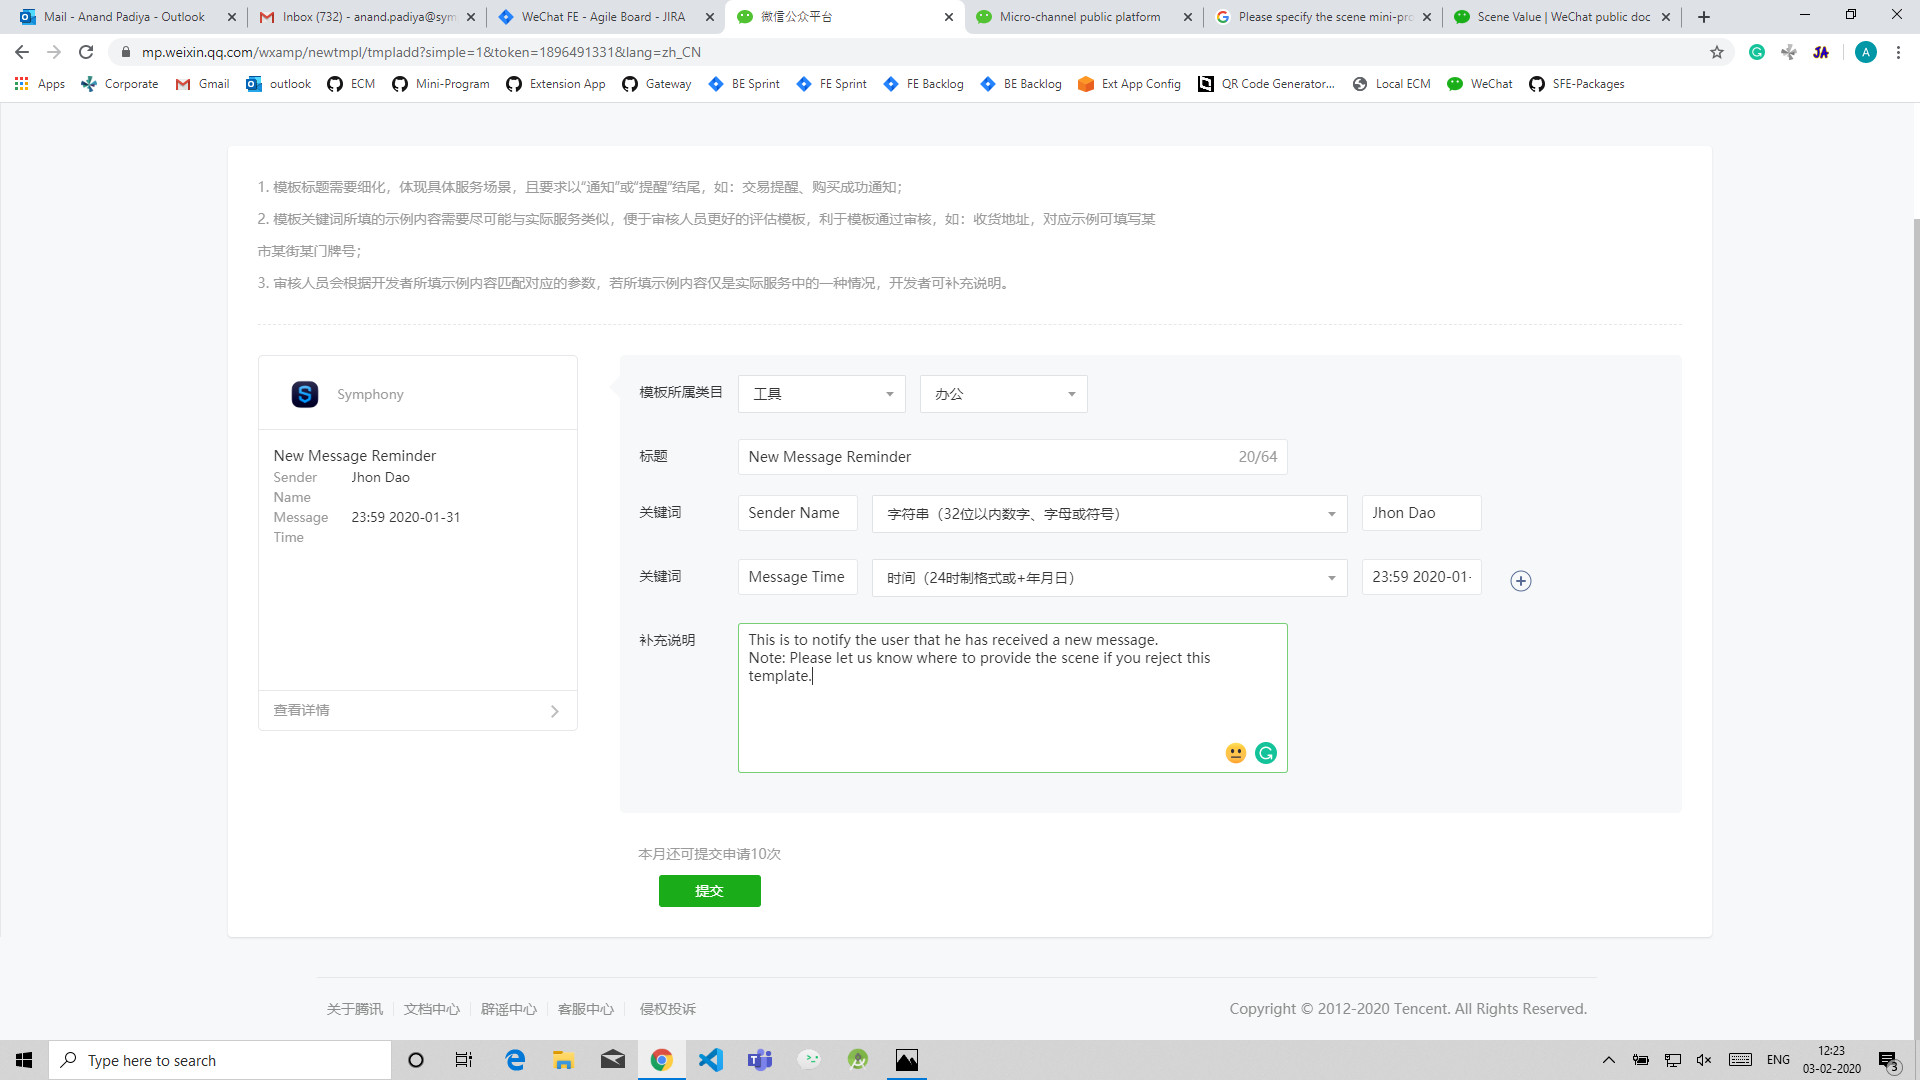Expand the 工具 category dropdown
The image size is (1920, 1080).
[x=821, y=394]
